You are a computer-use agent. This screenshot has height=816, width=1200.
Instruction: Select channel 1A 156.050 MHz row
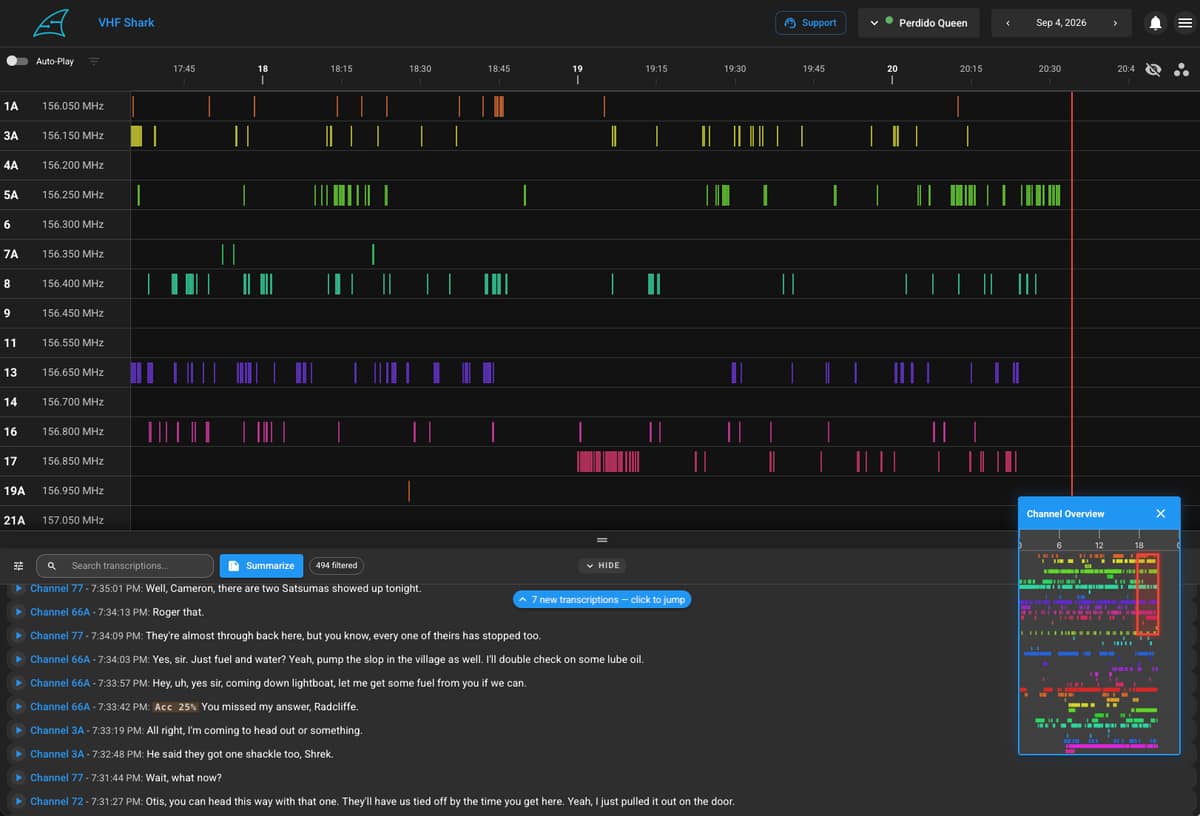65,106
